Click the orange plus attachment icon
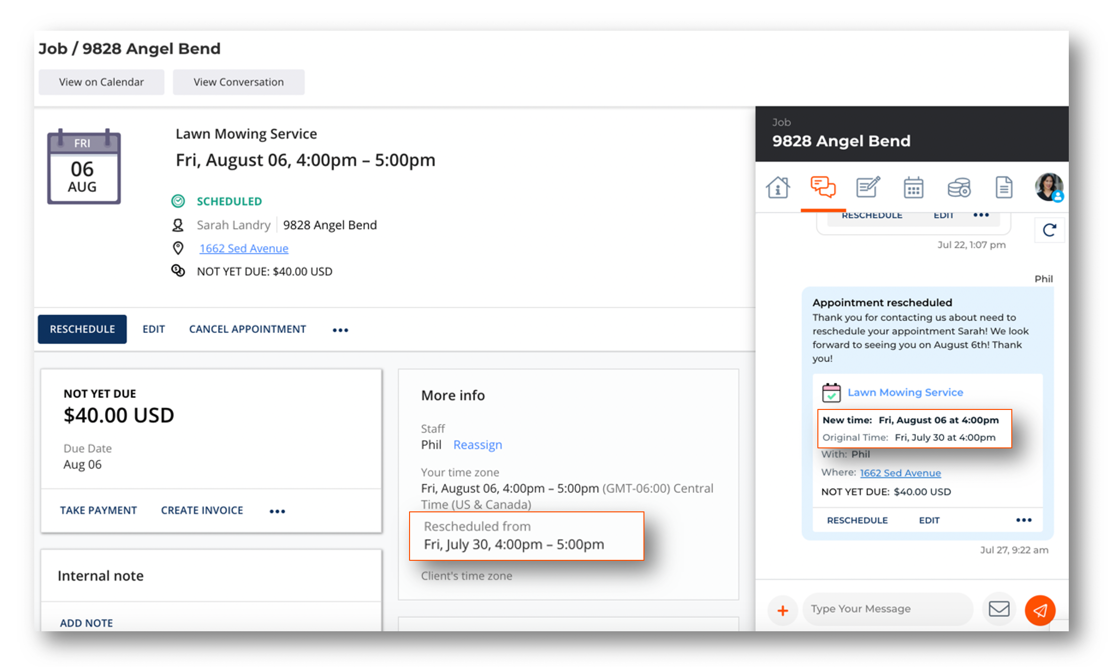 coord(782,610)
